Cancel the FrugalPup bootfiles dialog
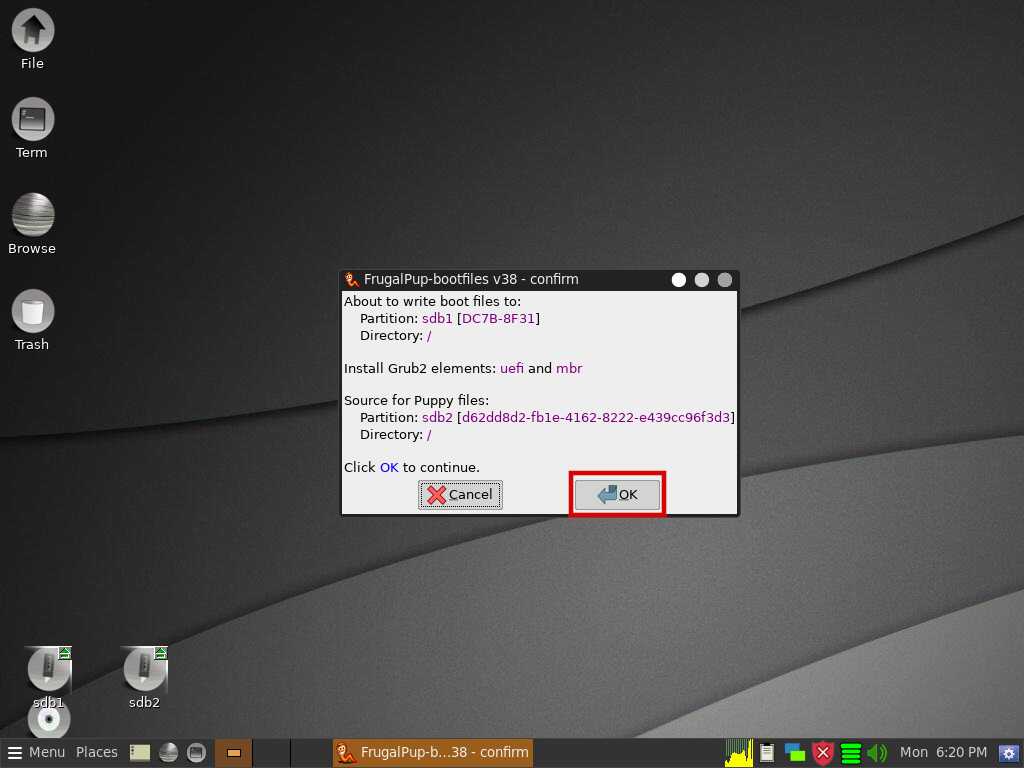This screenshot has width=1024, height=768. pos(460,494)
